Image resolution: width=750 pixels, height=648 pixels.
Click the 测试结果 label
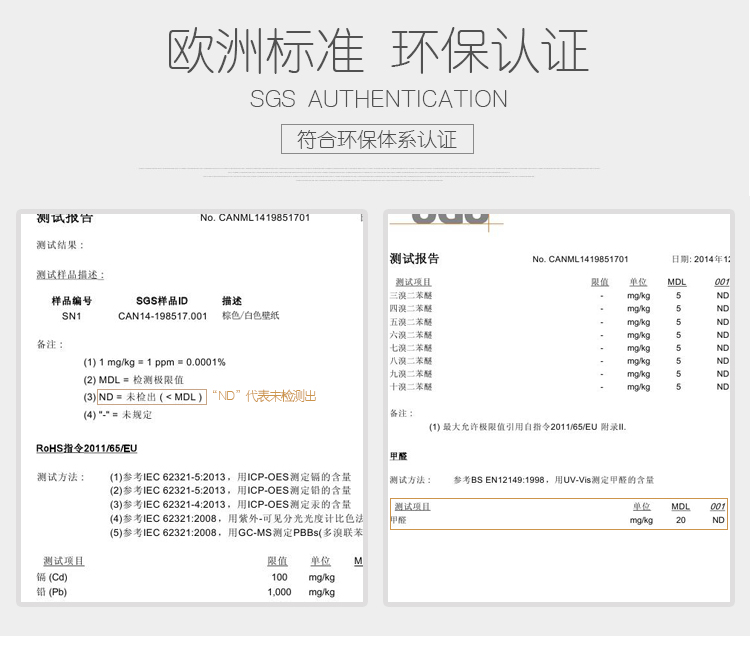click(x=60, y=245)
